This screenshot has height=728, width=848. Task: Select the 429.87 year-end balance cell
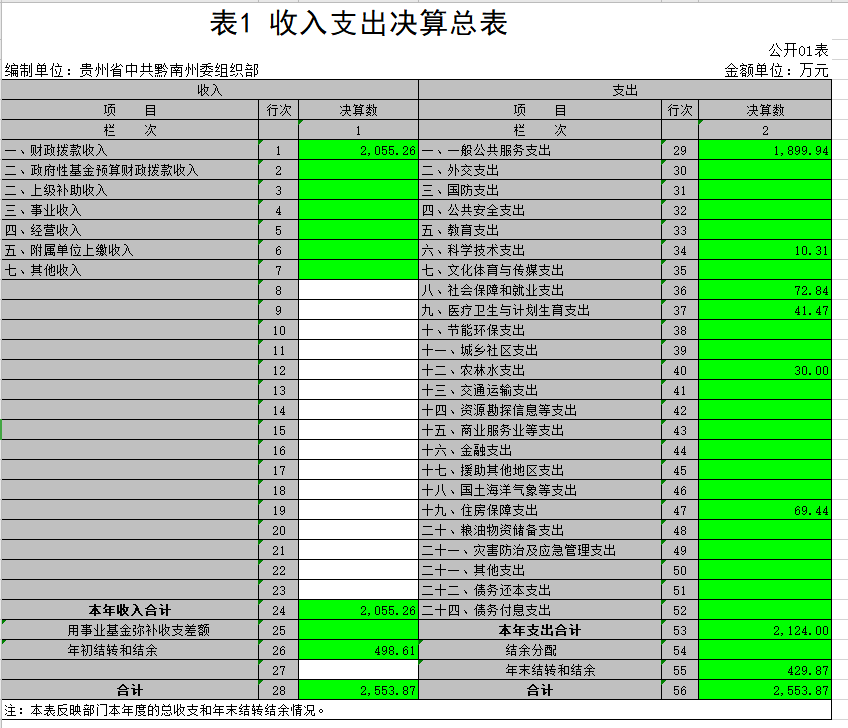click(x=765, y=670)
